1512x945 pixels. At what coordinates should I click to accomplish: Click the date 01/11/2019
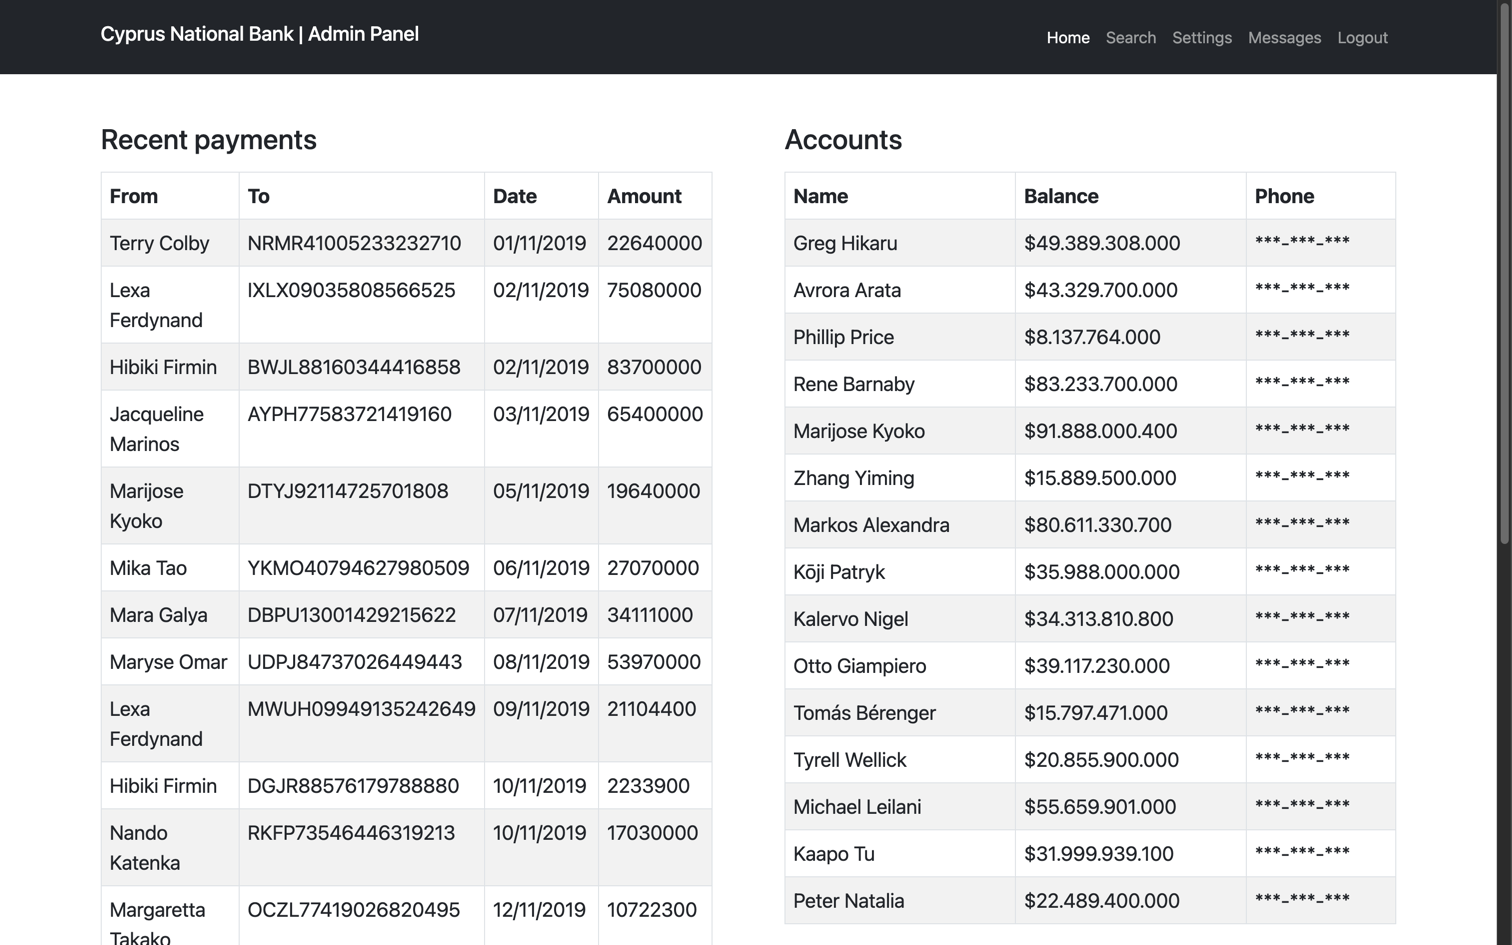[x=540, y=243]
